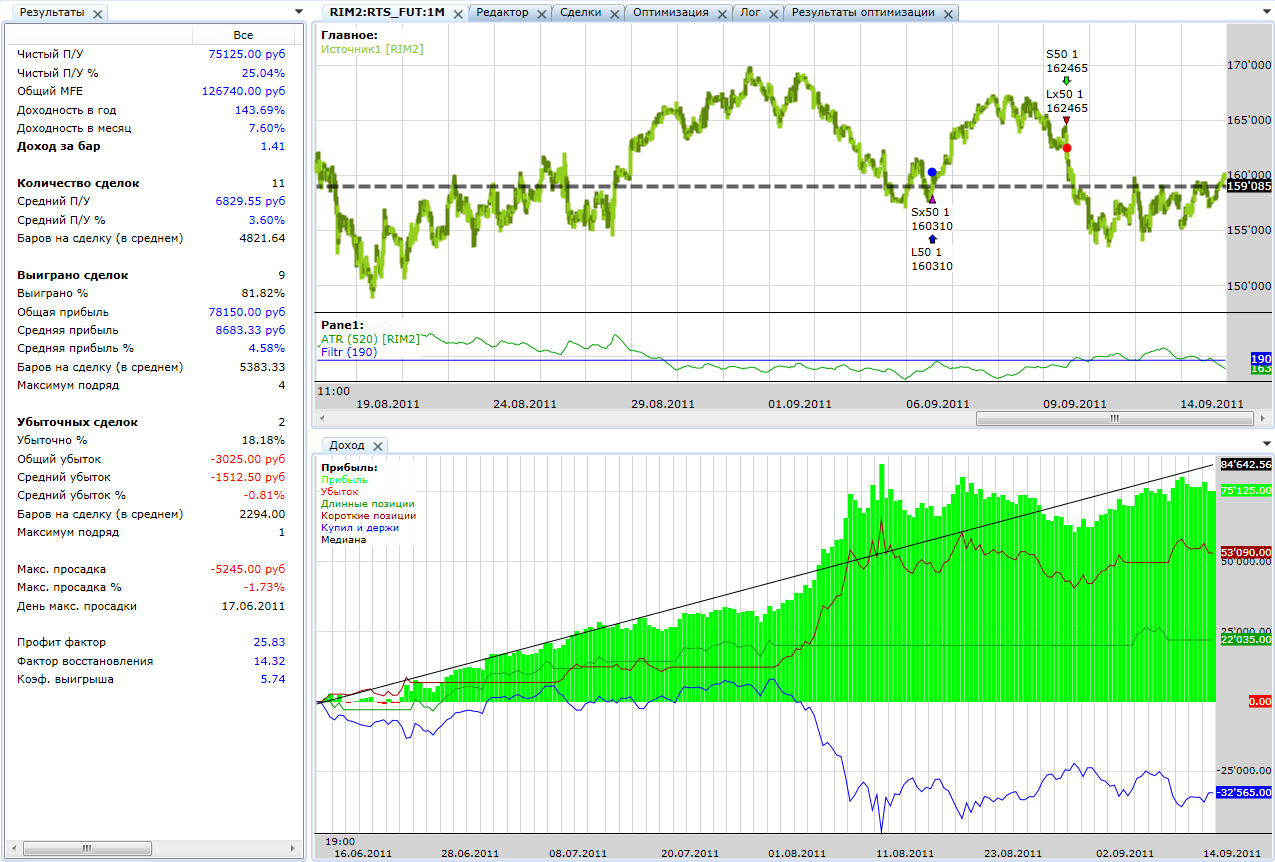Close the Результаты оптимизации tab x icon

tap(947, 14)
